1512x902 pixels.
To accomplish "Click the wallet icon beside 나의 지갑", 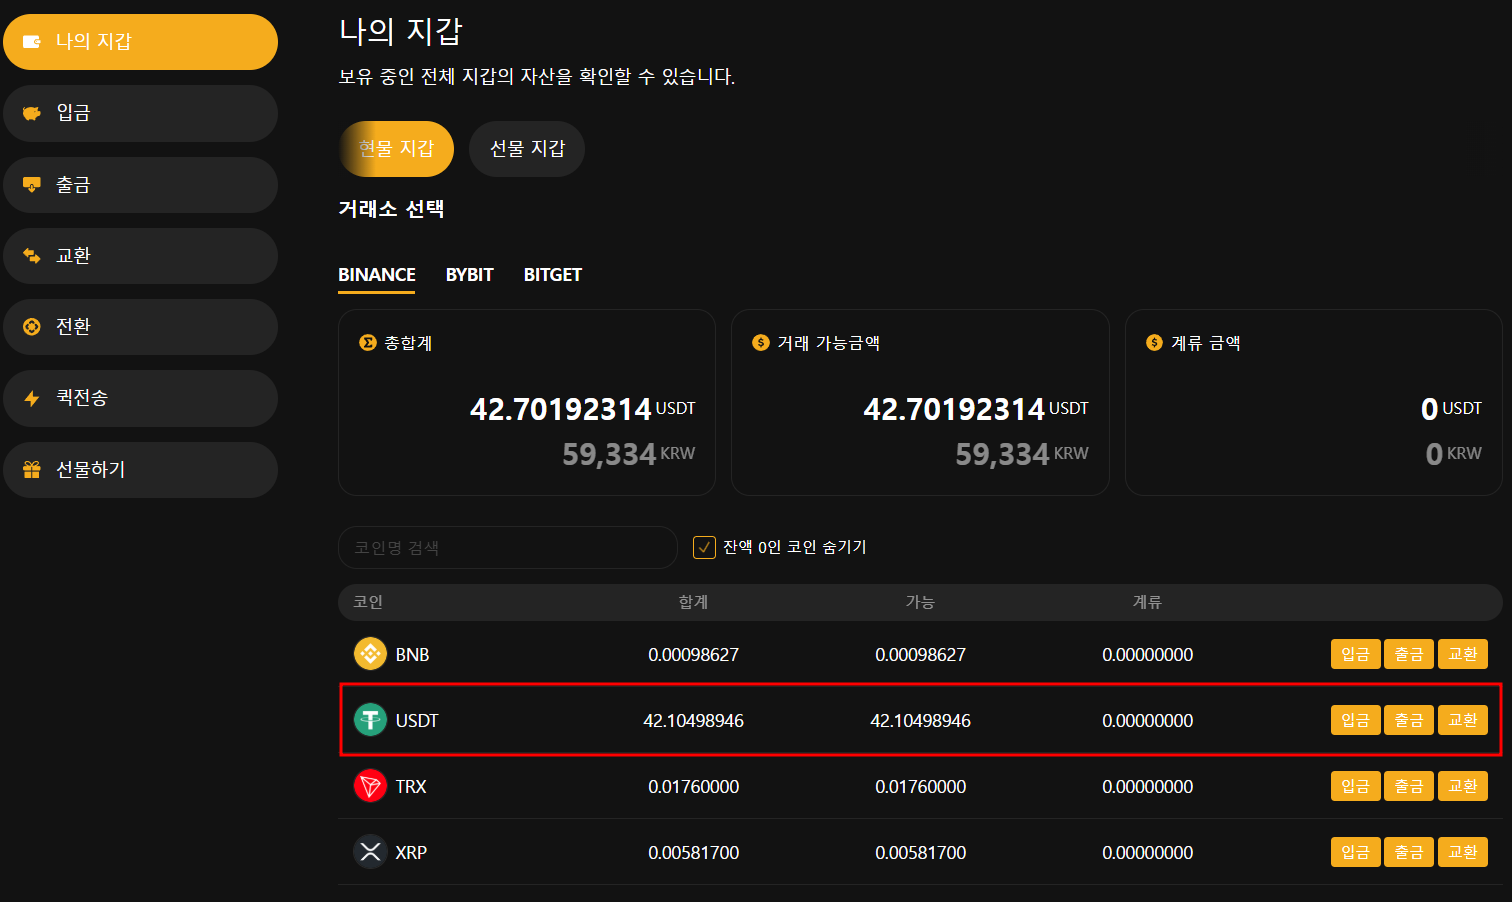I will [x=32, y=41].
